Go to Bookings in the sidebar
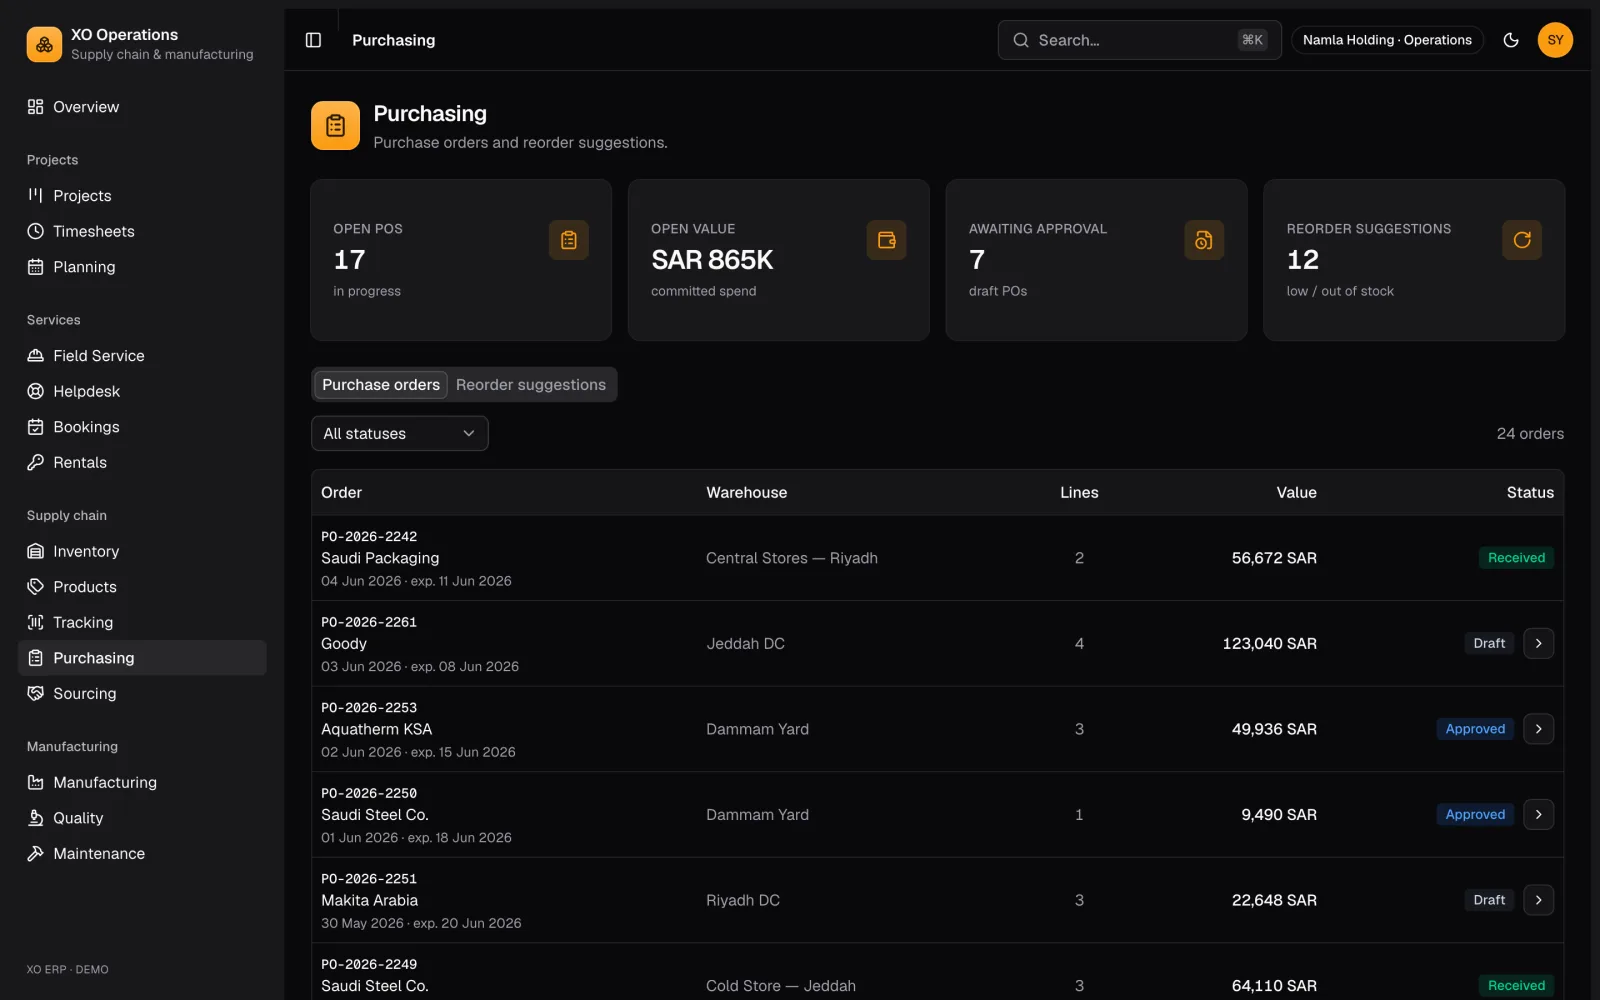Image resolution: width=1600 pixels, height=1000 pixels. [142, 427]
